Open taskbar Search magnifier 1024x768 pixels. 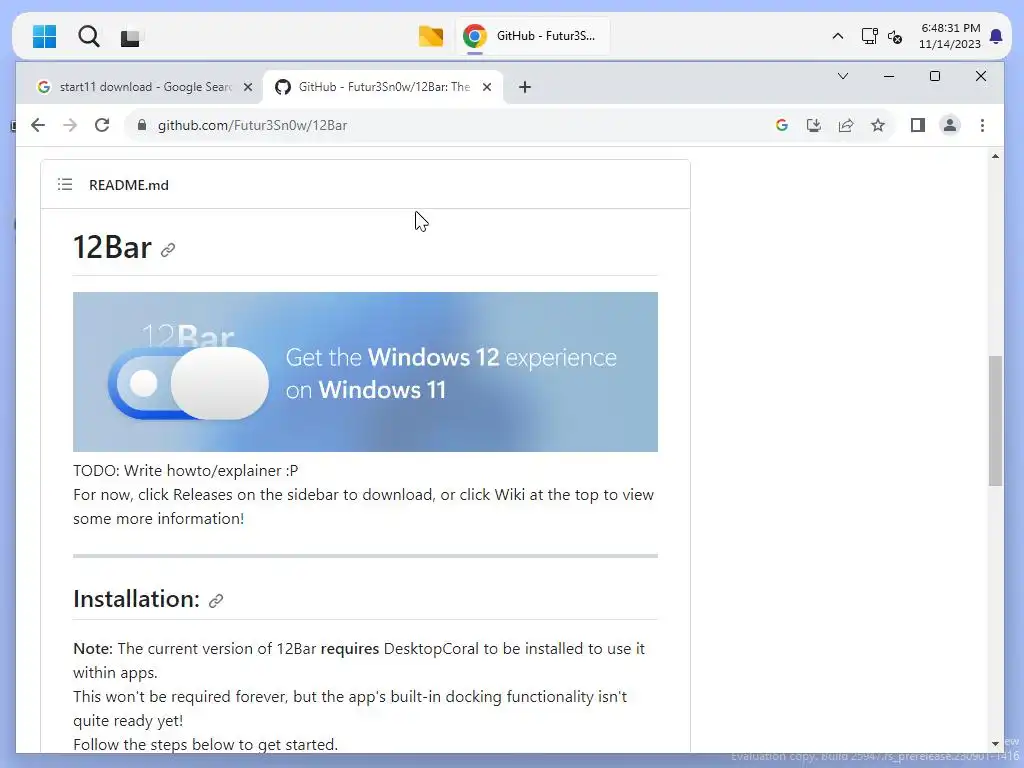88,37
